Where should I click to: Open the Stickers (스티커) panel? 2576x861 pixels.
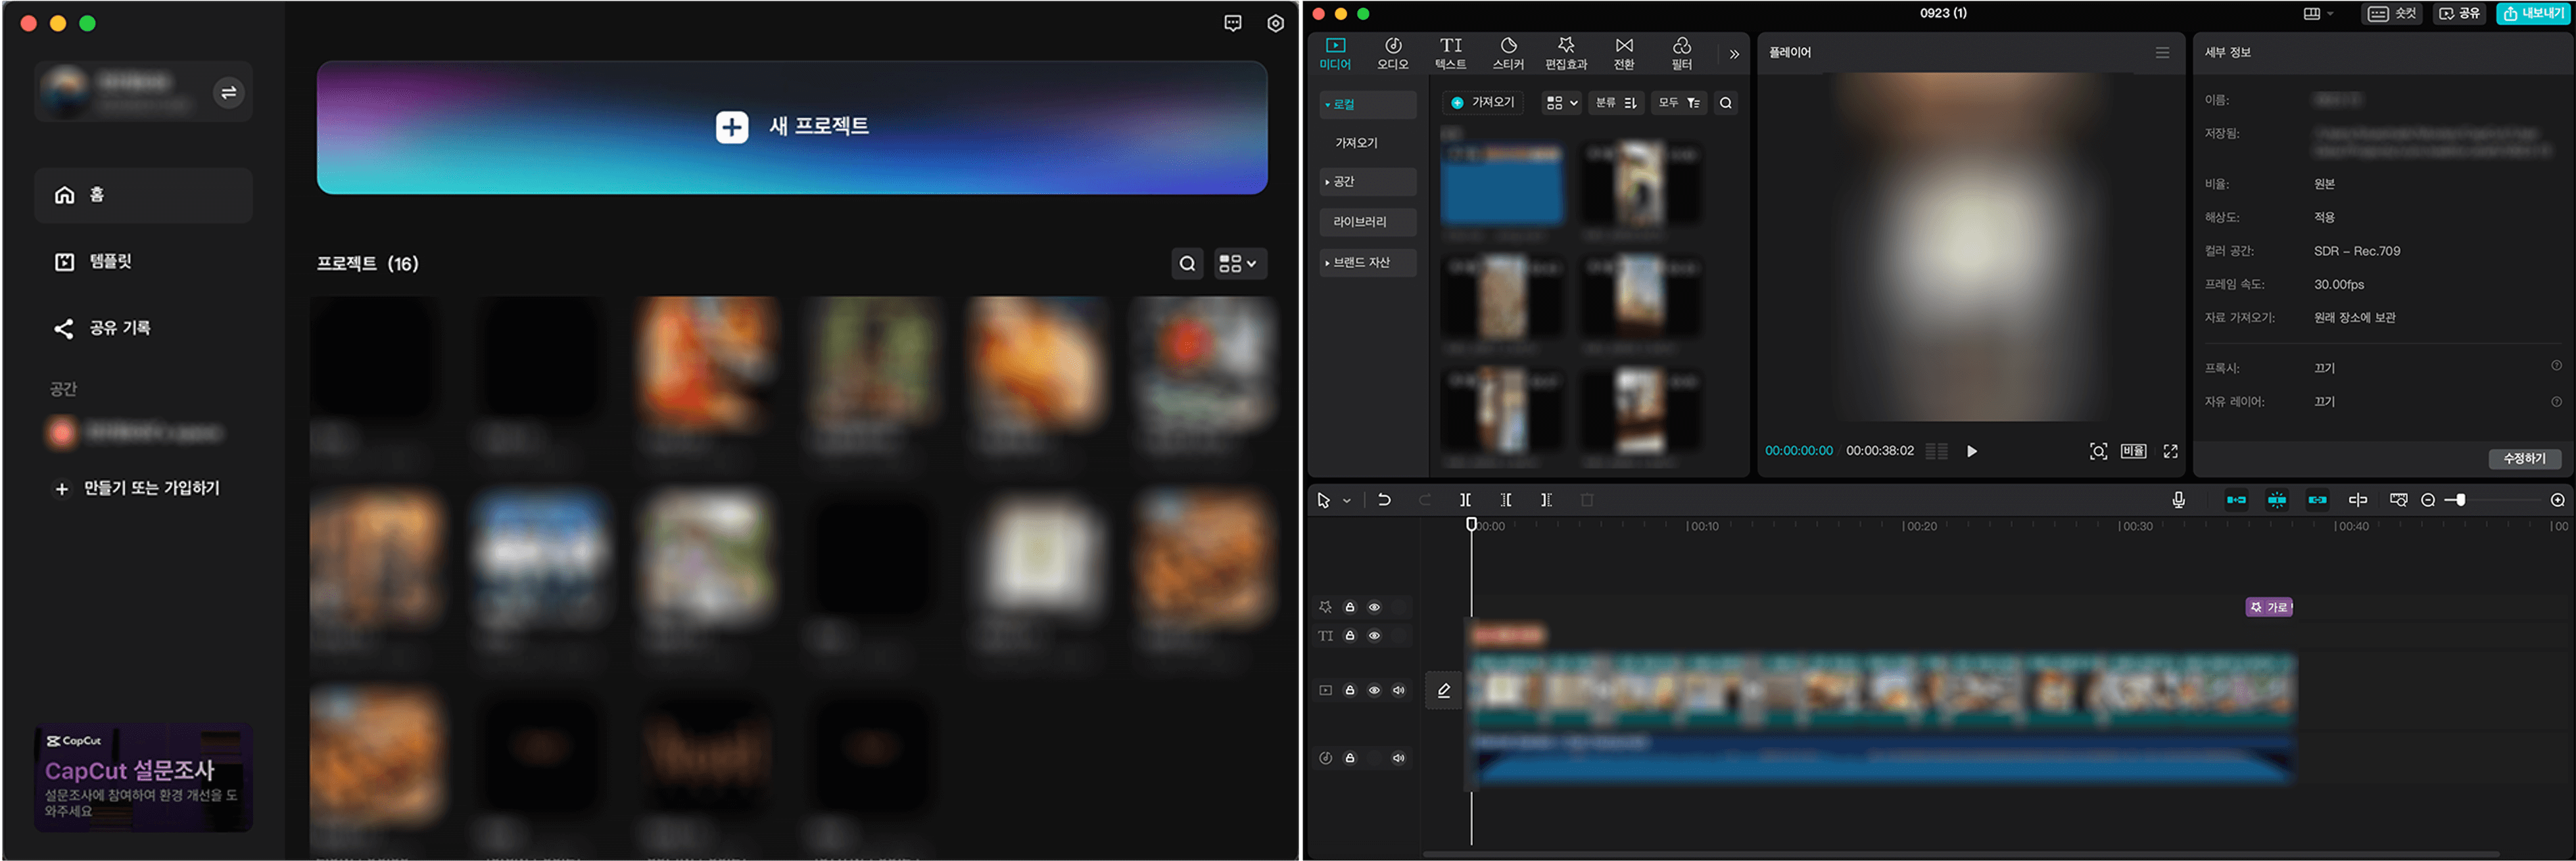1508,53
